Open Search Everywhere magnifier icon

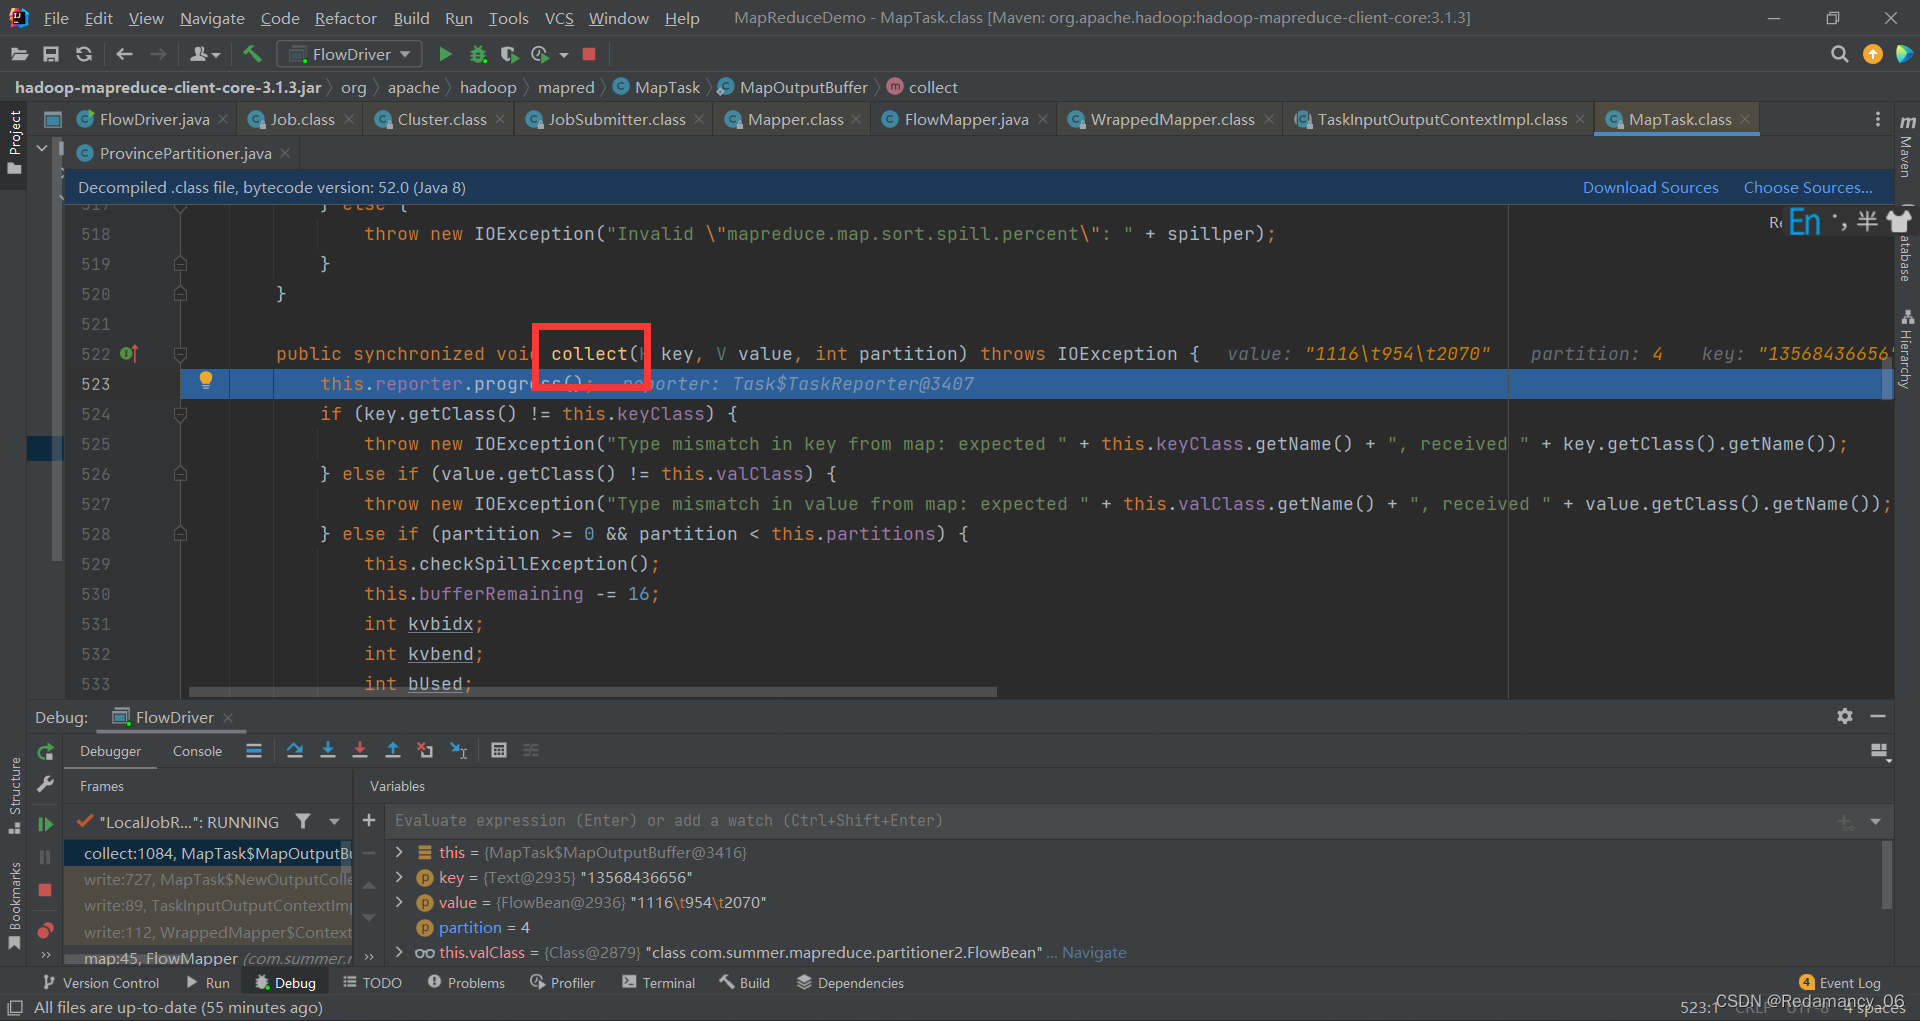1839,54
